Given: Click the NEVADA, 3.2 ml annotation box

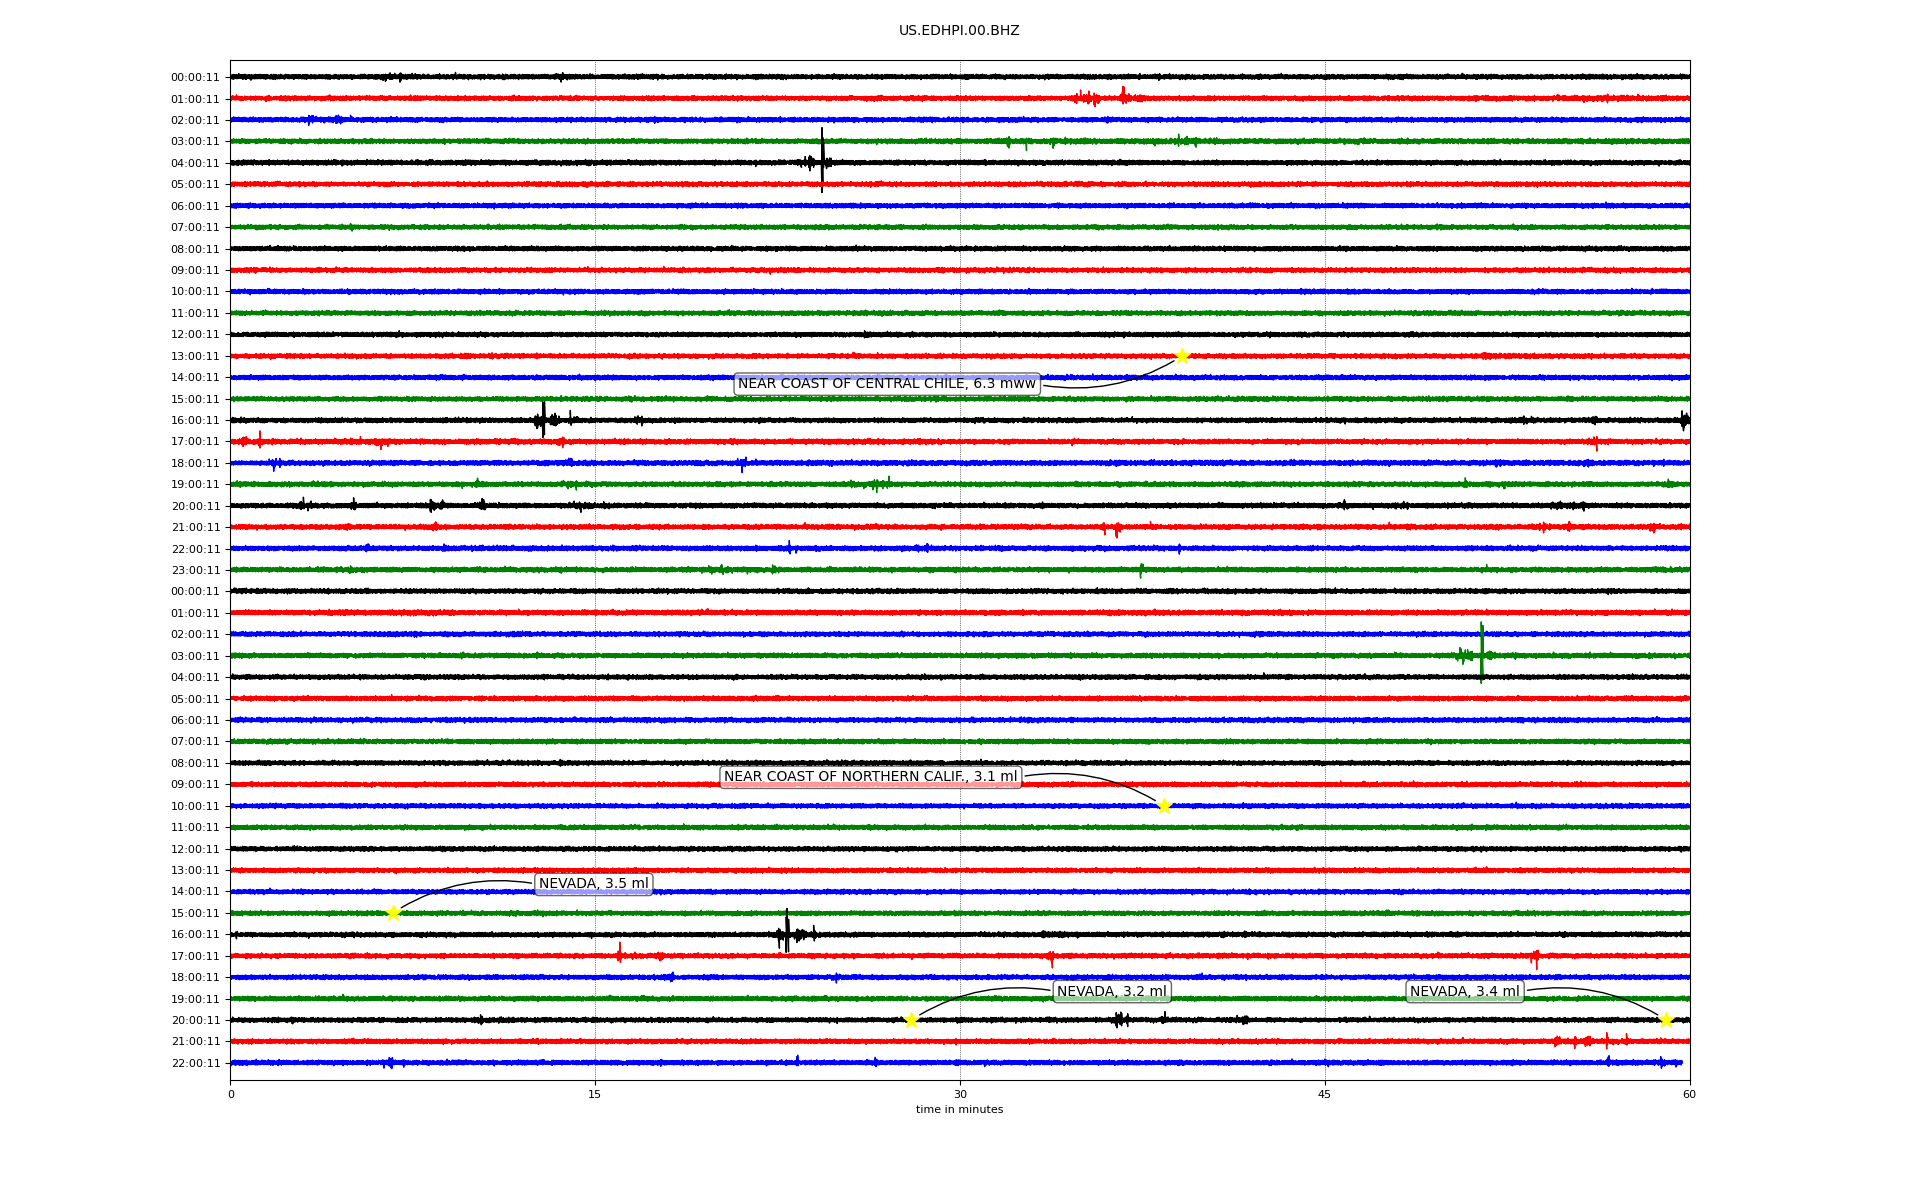Looking at the screenshot, I should pyautogui.click(x=1111, y=992).
